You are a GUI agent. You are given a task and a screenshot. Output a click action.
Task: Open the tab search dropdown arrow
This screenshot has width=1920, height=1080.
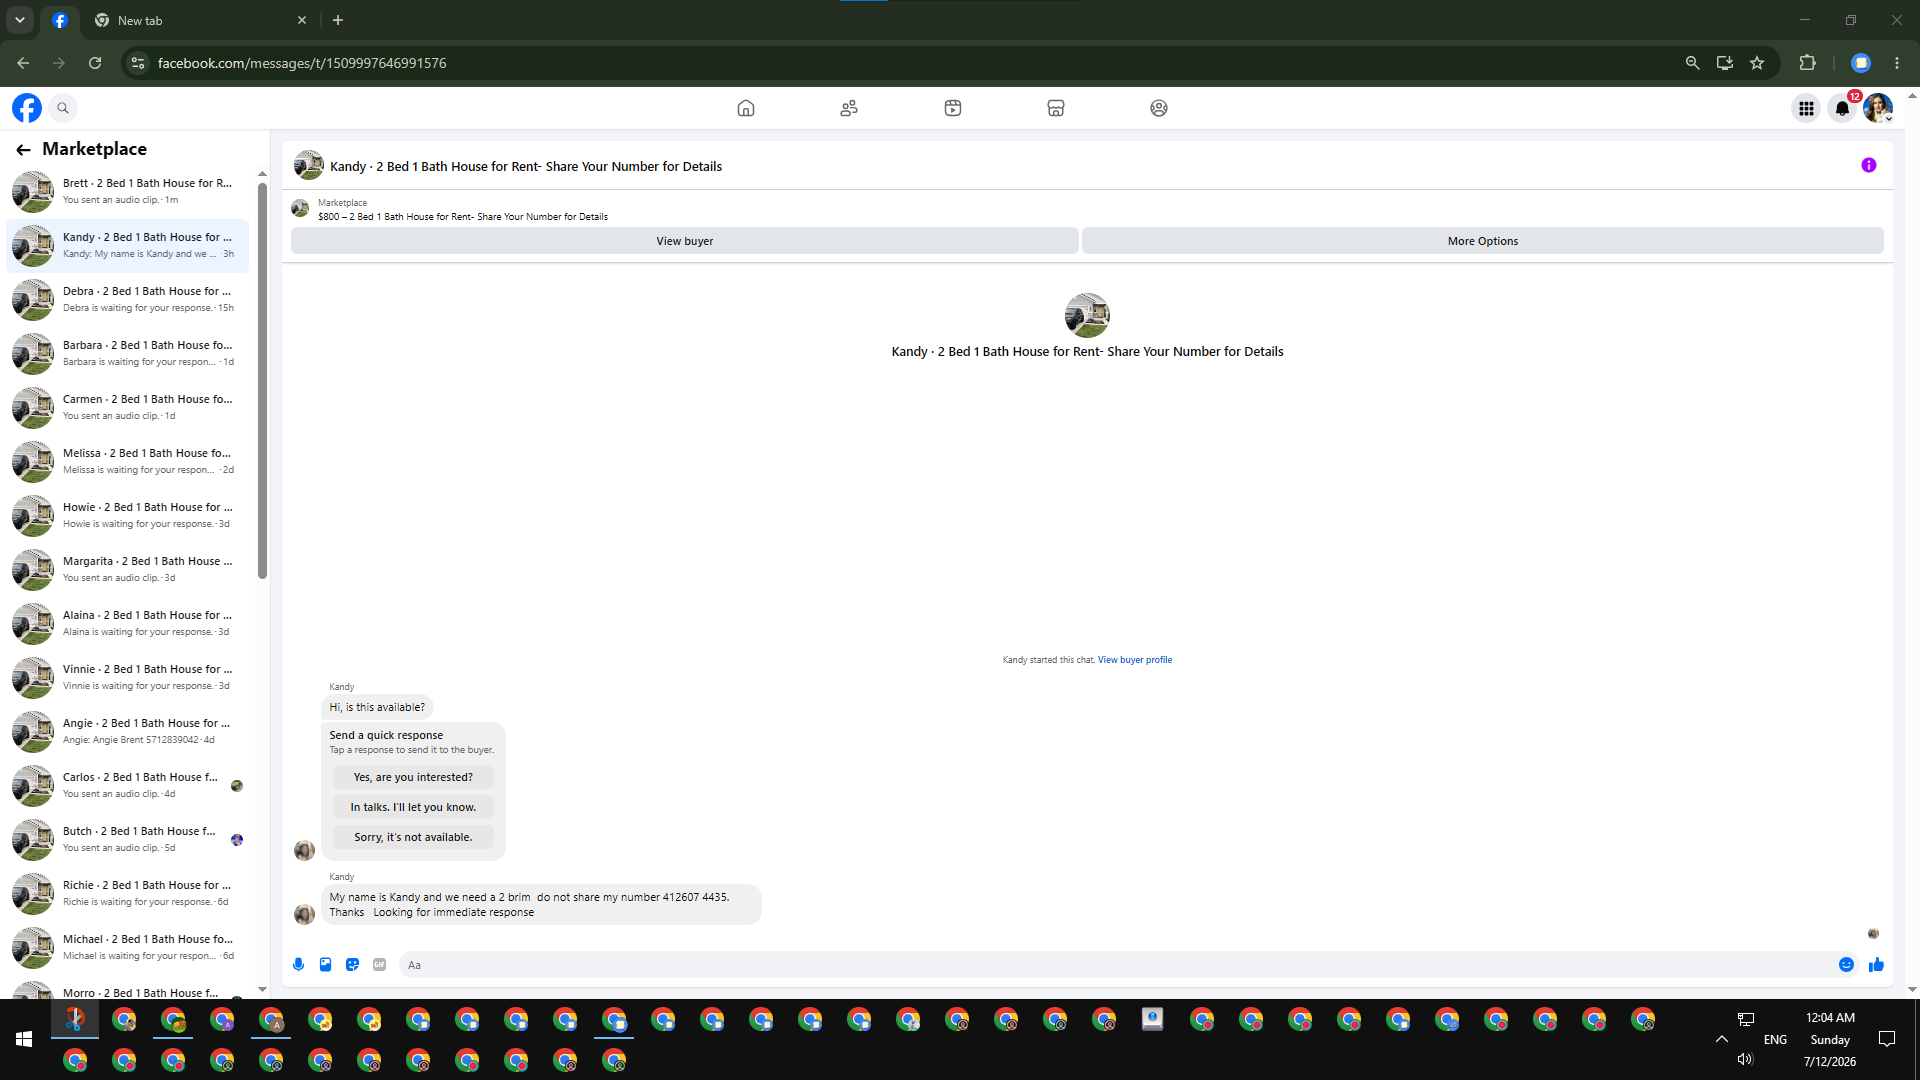click(x=20, y=20)
